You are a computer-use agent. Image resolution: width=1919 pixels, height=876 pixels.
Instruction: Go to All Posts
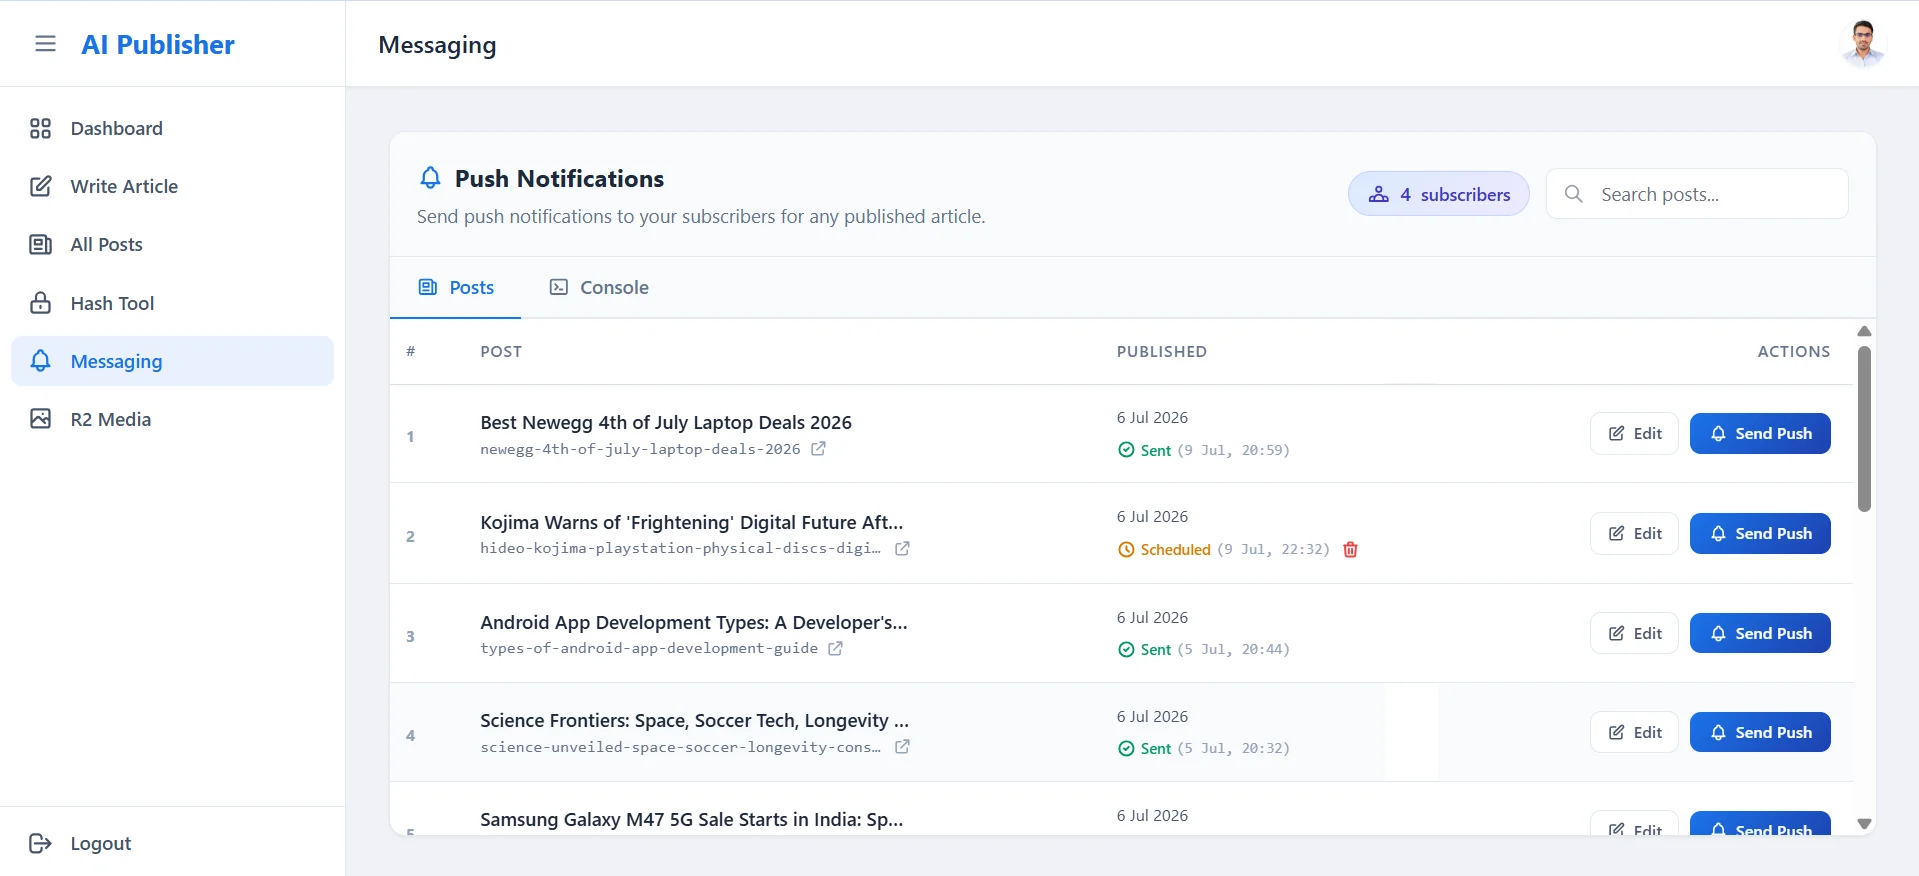point(172,244)
